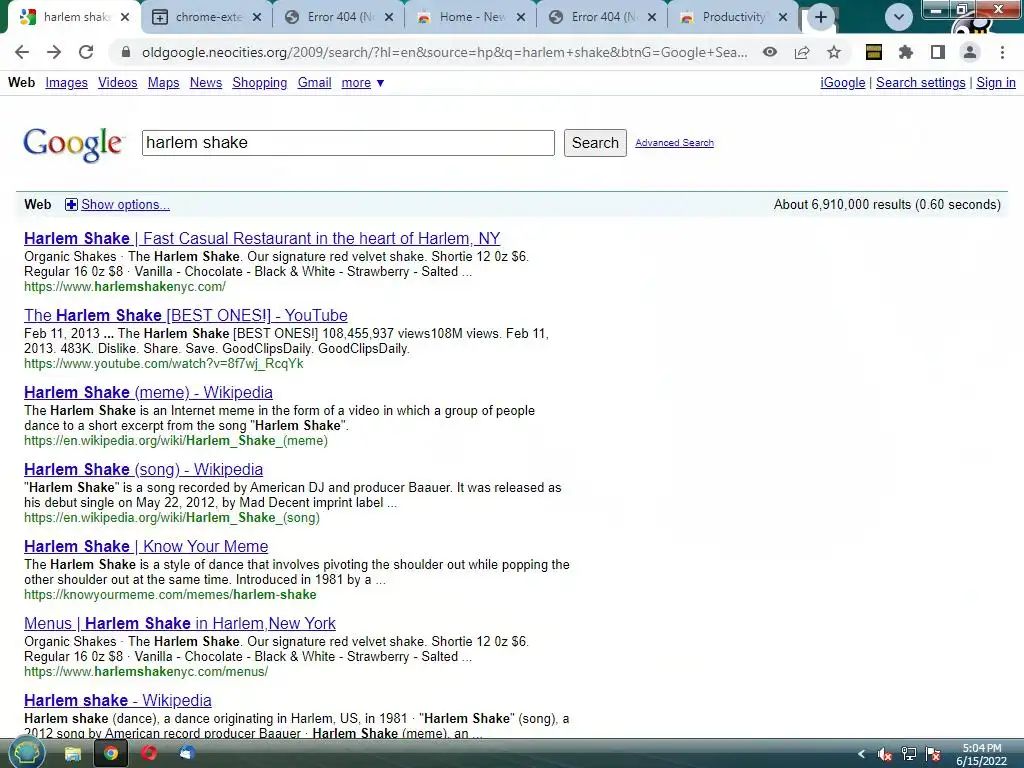Click the taskbar clock 5:04 PM

[x=982, y=754]
